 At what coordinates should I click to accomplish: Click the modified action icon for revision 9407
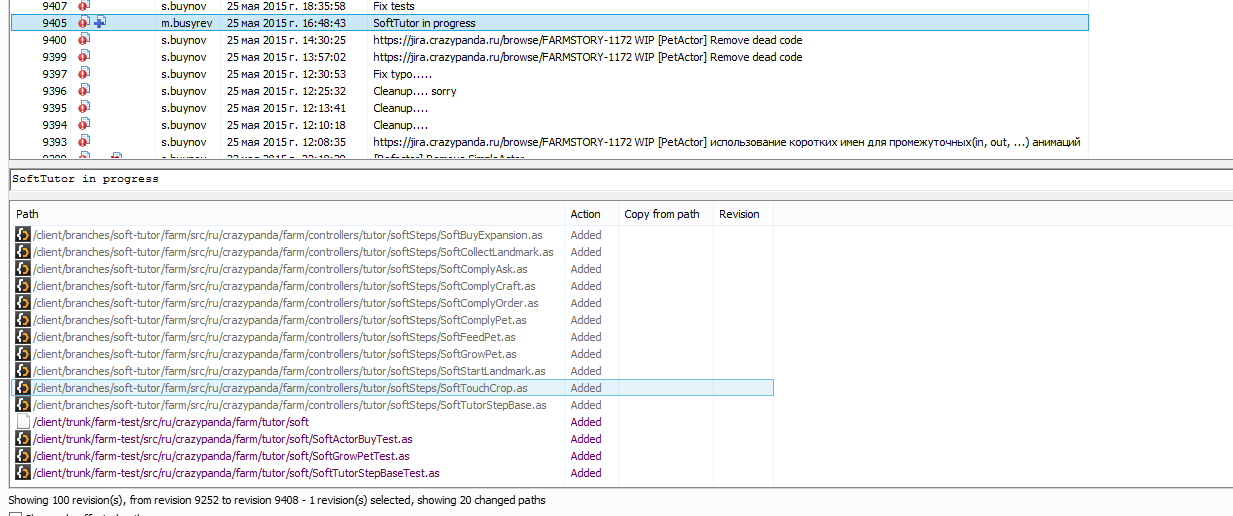[x=84, y=6]
